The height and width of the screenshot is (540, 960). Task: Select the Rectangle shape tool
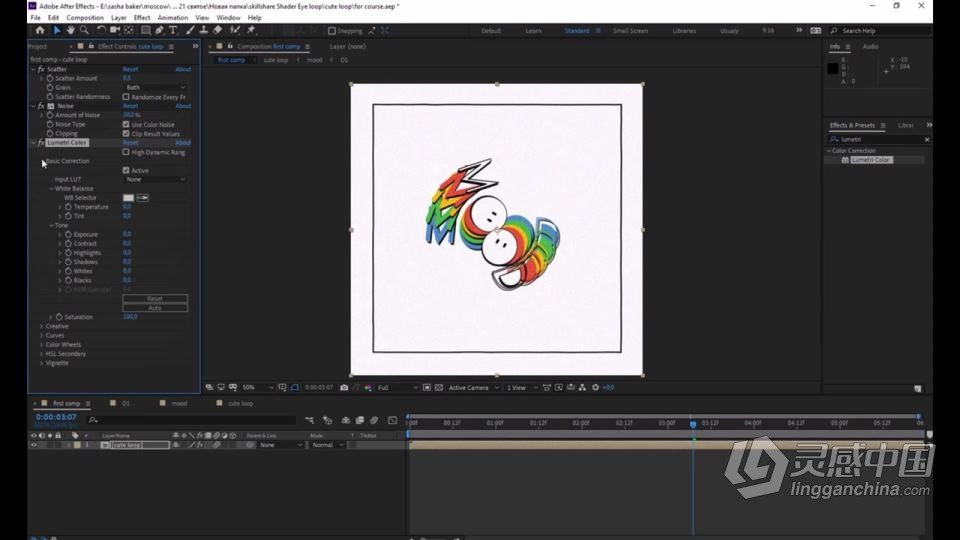pyautogui.click(x=146, y=30)
